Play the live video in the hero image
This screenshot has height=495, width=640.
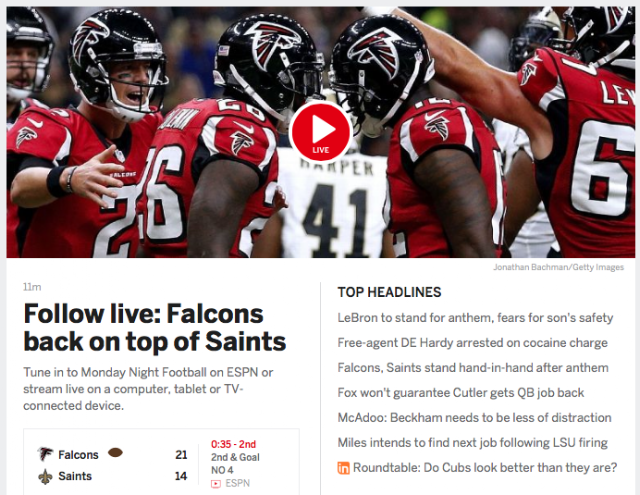320,132
